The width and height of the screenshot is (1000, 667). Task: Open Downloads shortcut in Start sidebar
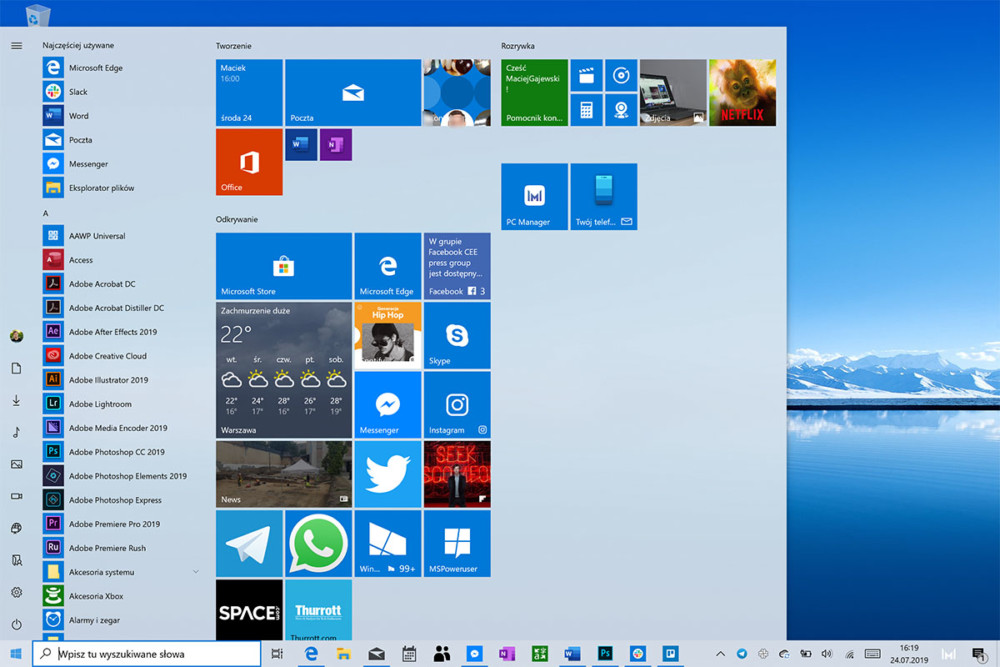(x=17, y=400)
